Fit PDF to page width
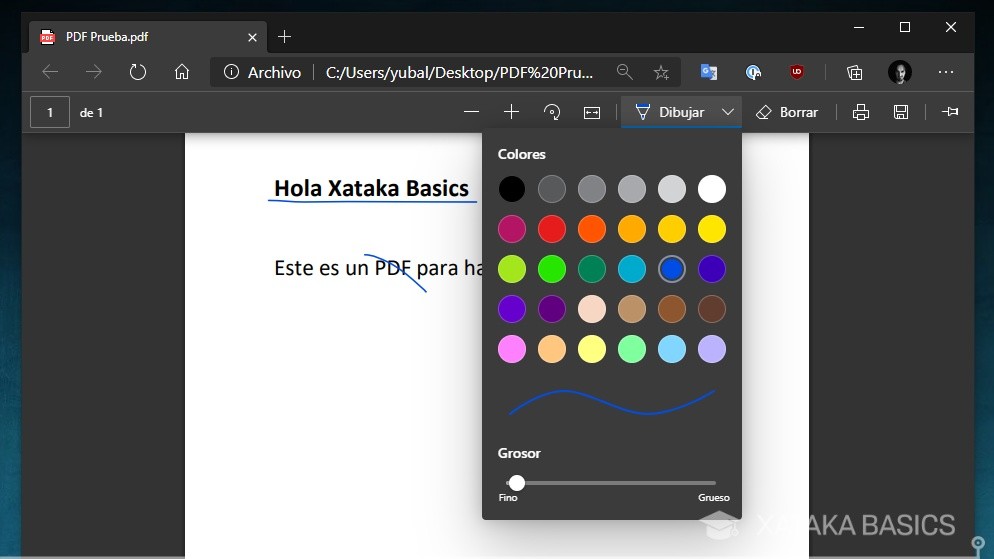The height and width of the screenshot is (559, 994). point(592,112)
